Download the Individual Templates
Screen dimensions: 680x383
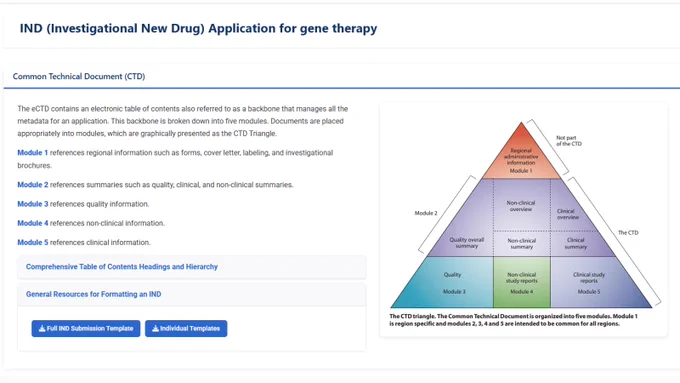pyautogui.click(x=186, y=328)
